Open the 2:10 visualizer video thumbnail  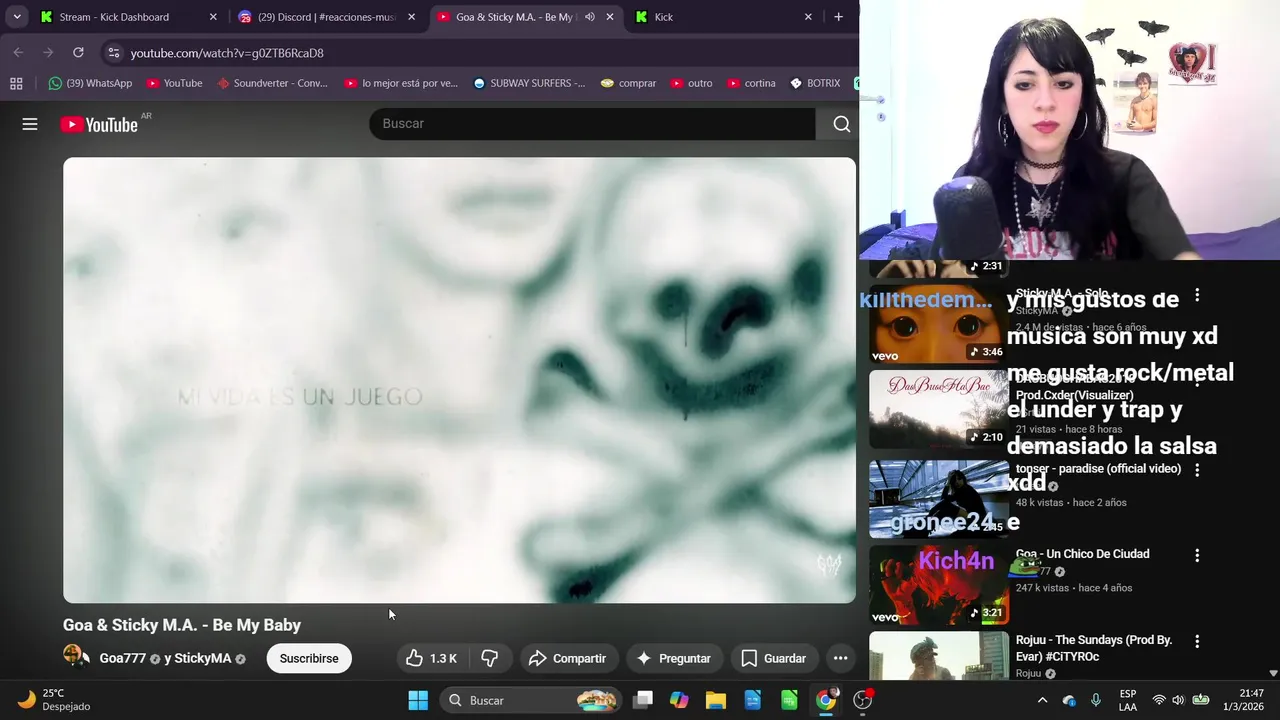pos(938,409)
